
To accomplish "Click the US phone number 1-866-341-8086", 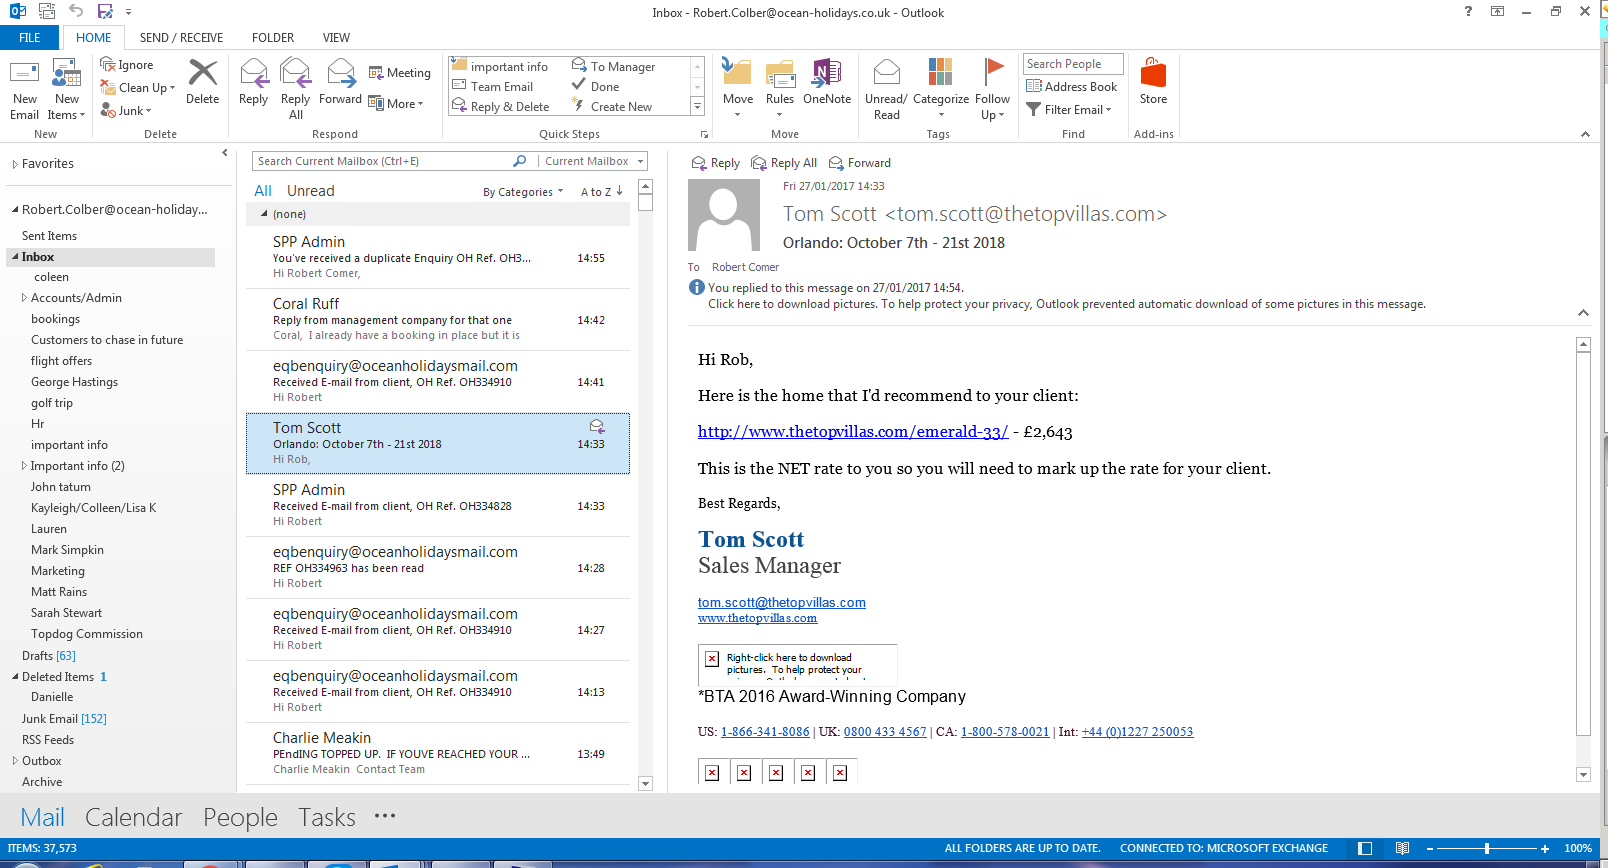I will [765, 732].
